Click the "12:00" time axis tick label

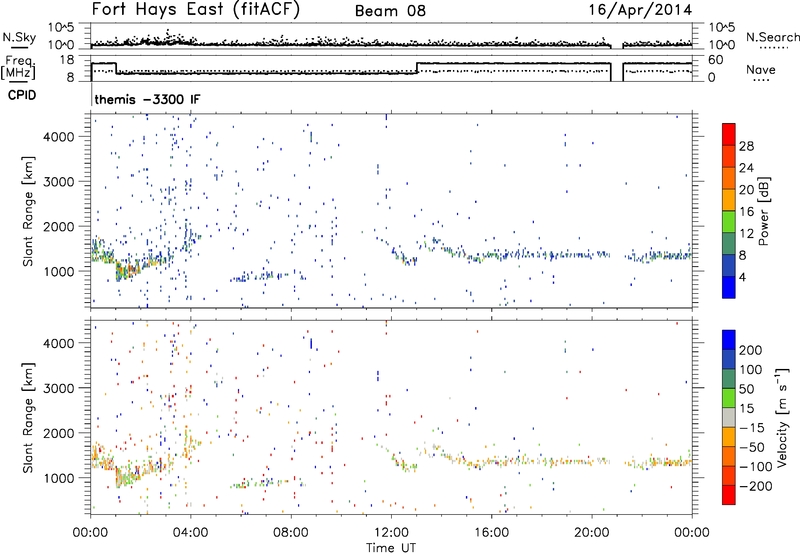pyautogui.click(x=391, y=533)
